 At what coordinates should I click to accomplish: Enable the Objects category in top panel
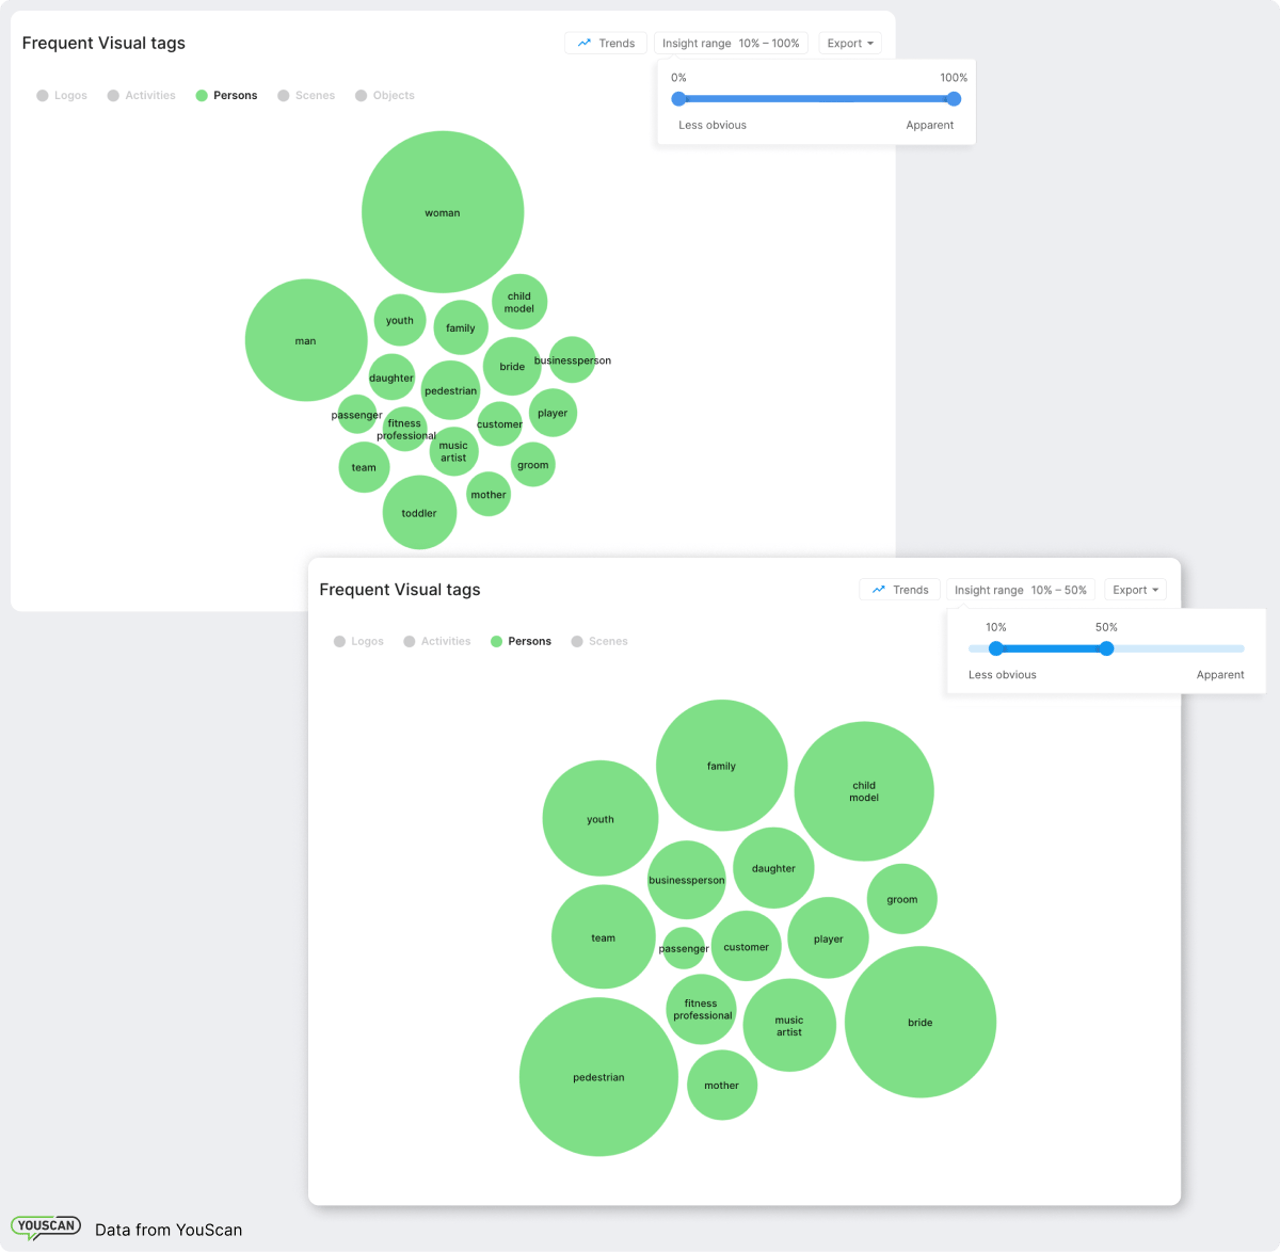385,96
